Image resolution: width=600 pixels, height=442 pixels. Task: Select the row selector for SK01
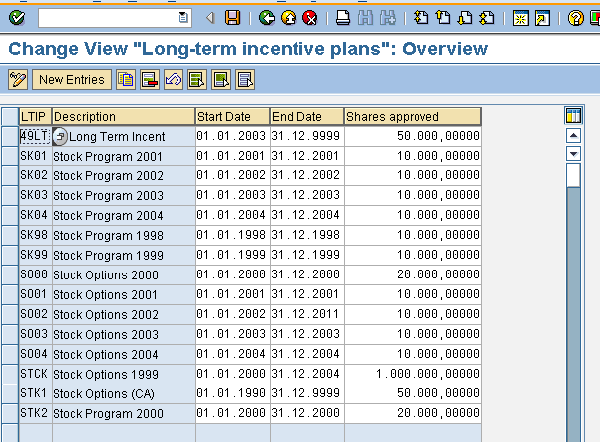point(10,156)
